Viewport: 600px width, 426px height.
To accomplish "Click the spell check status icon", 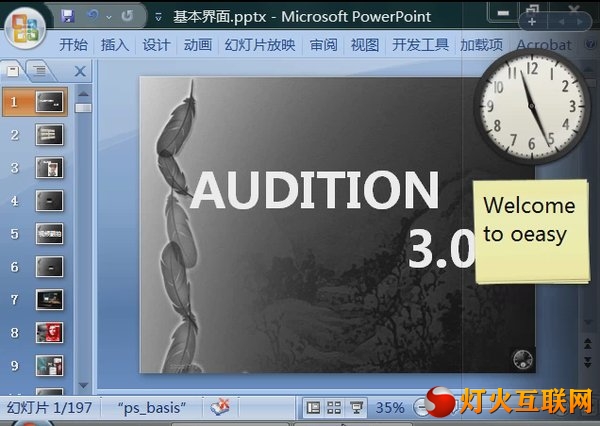I will click(x=220, y=407).
